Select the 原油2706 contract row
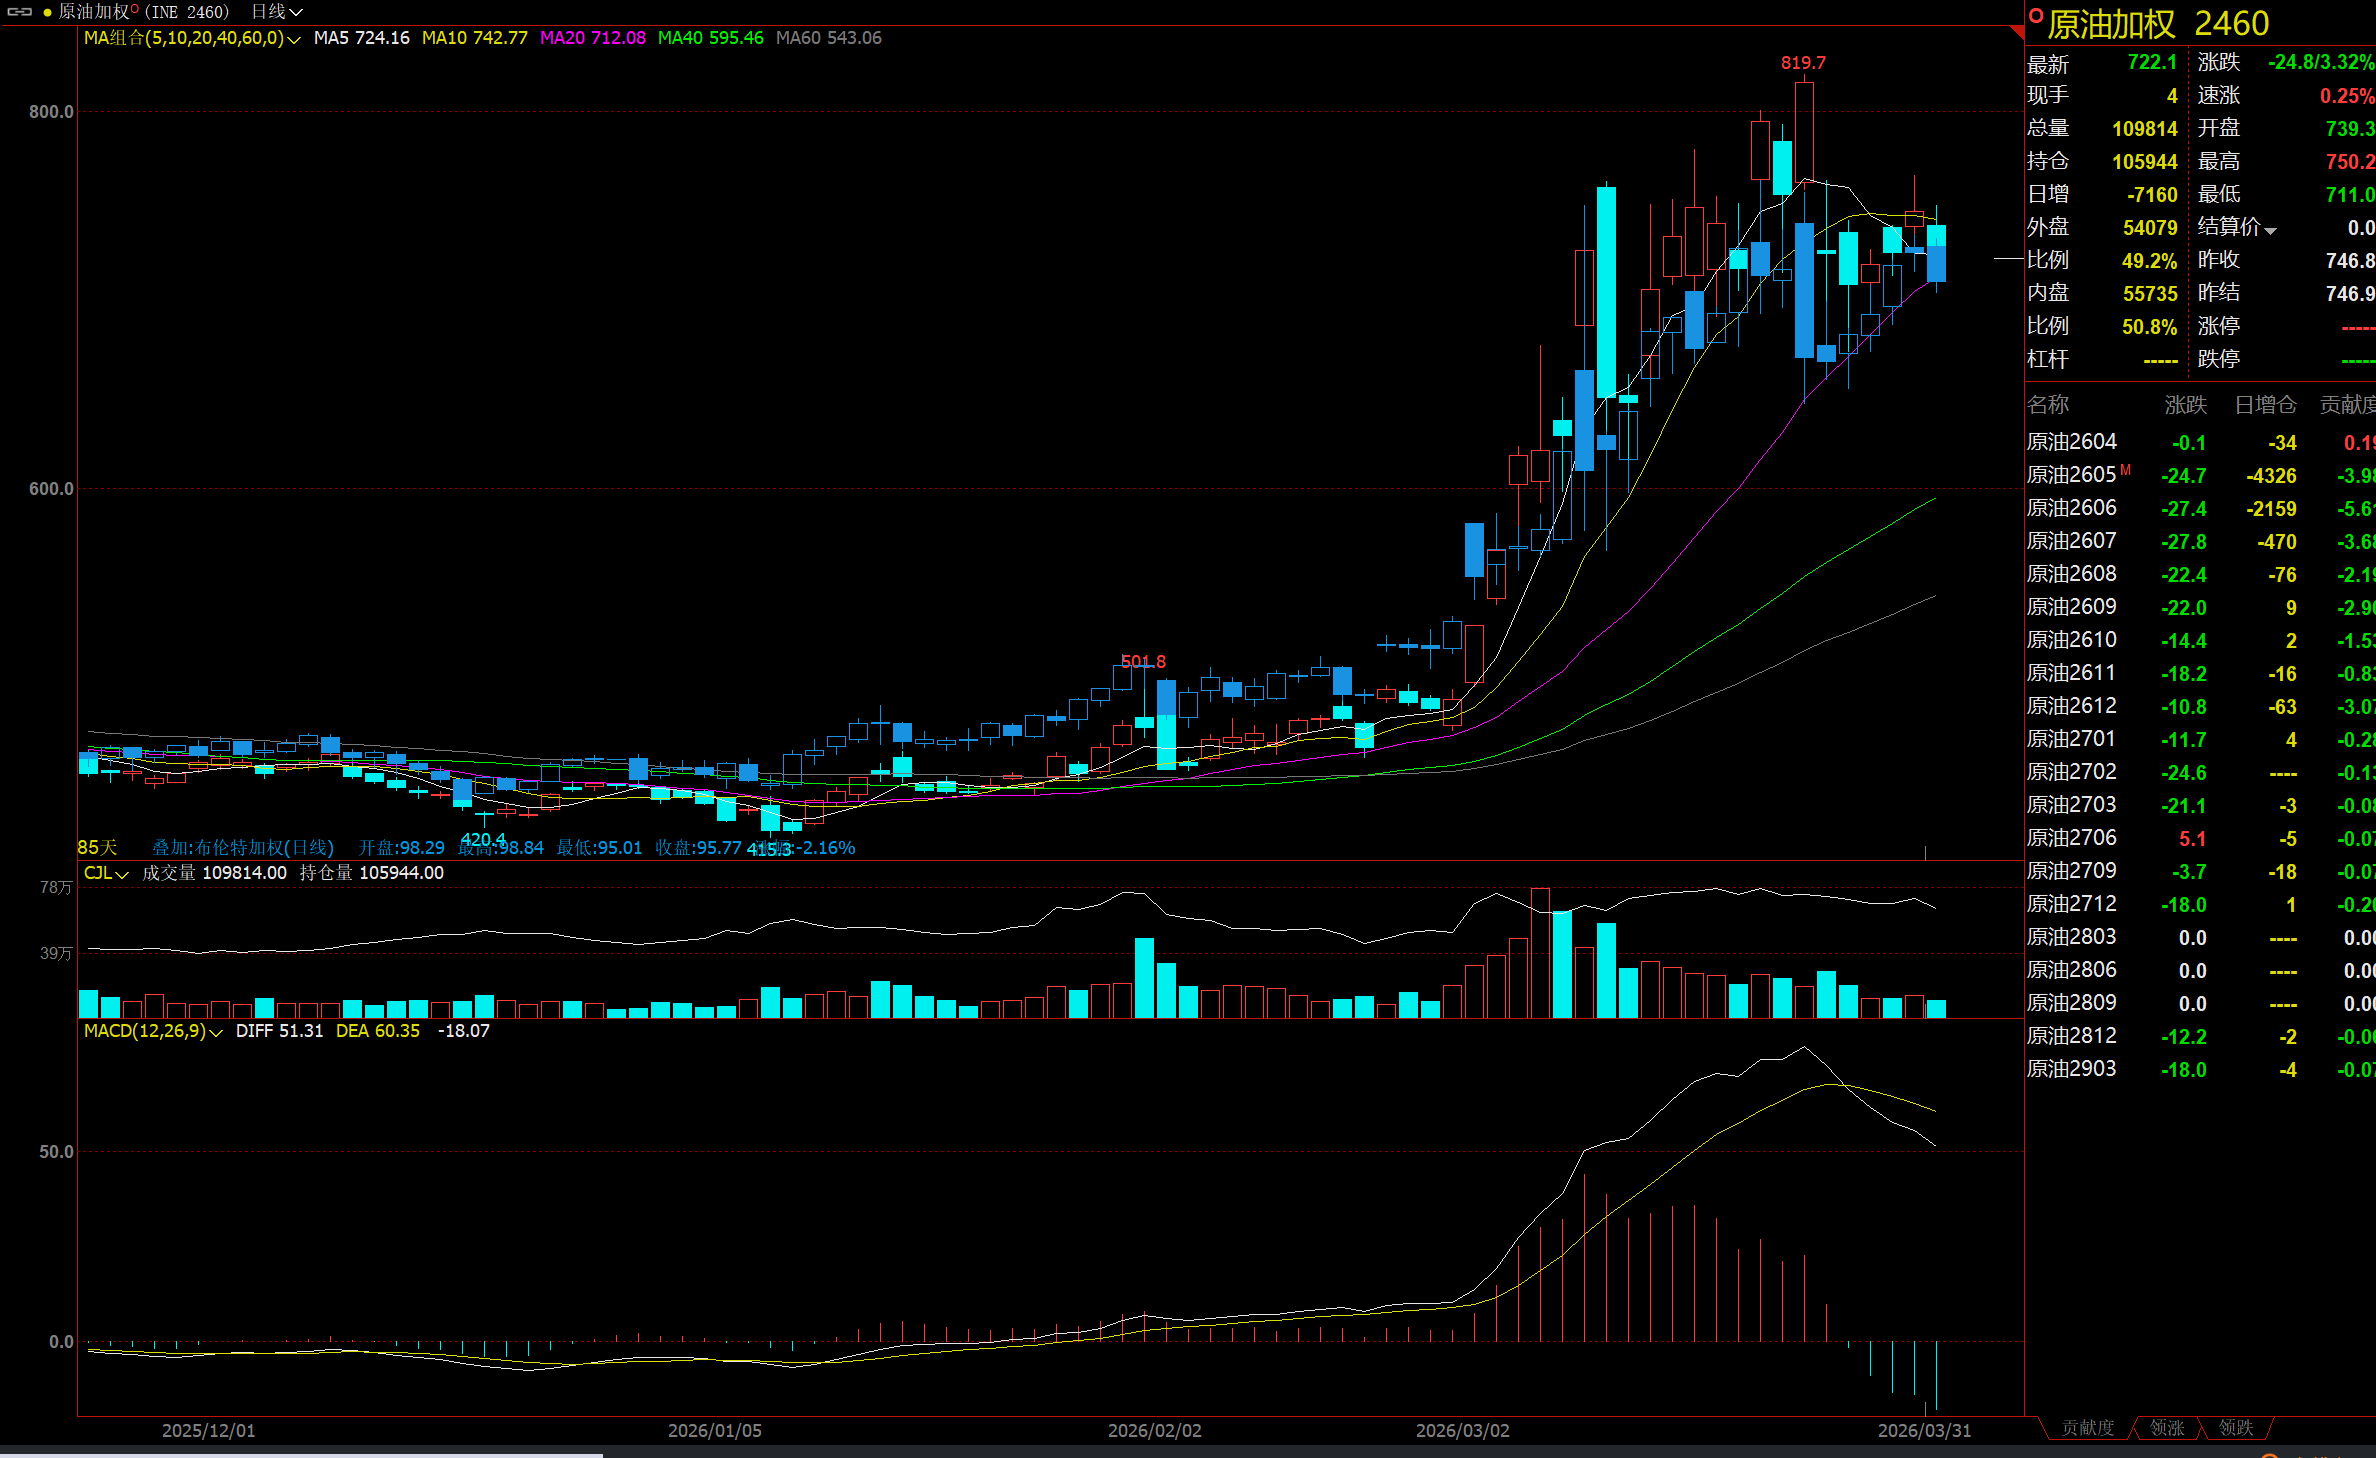The width and height of the screenshot is (2376, 1458). [x=2072, y=838]
